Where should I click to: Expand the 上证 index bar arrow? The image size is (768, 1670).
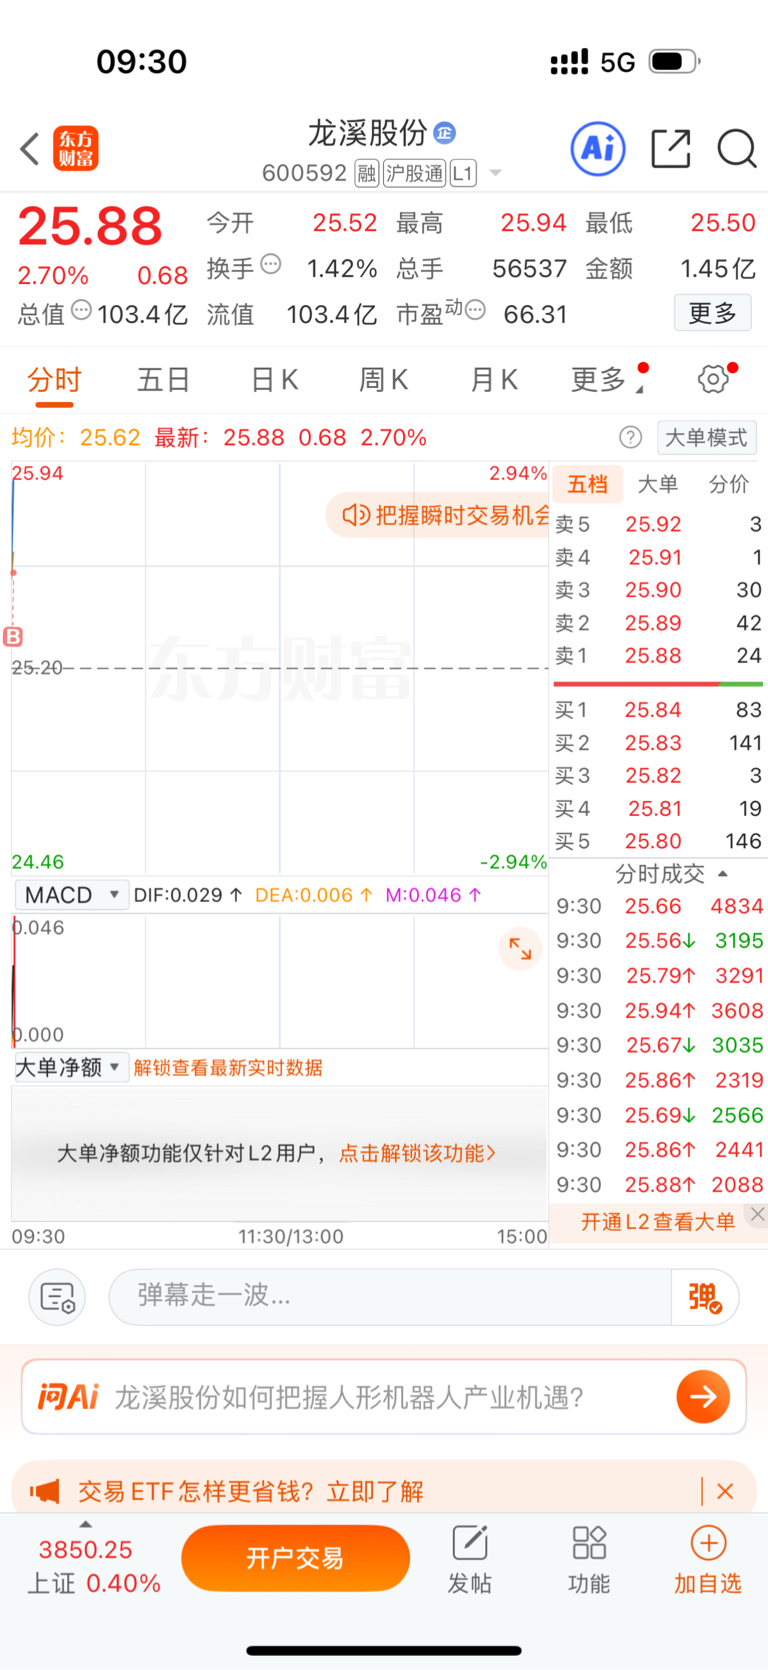(86, 1523)
